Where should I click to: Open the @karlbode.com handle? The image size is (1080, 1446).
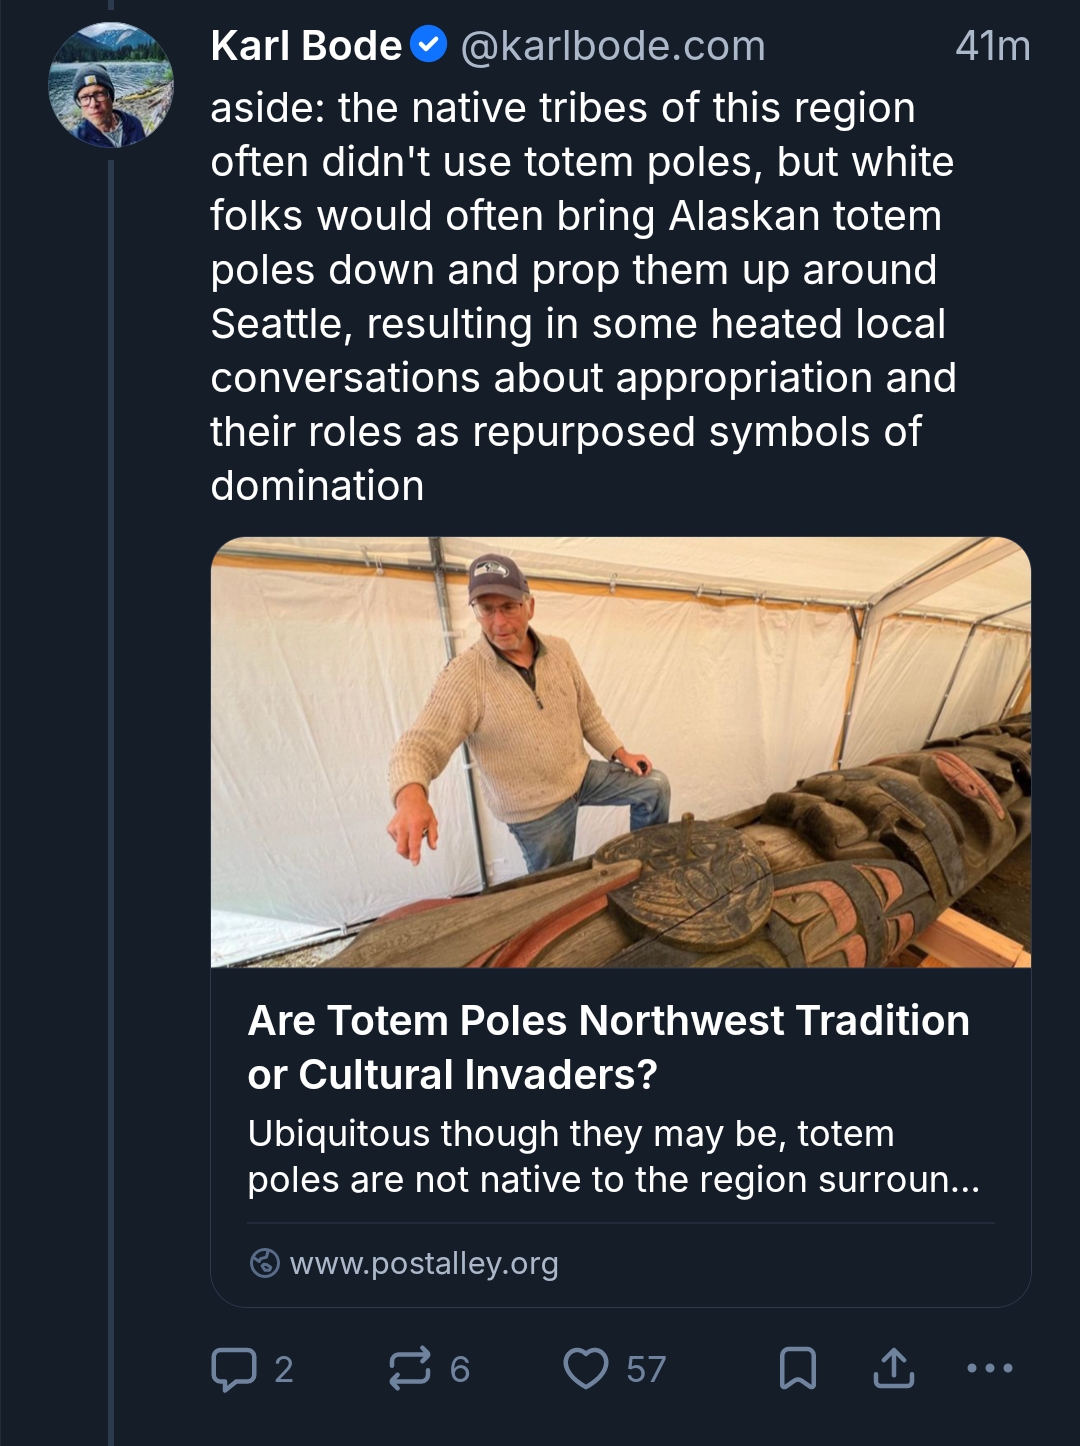(x=612, y=46)
